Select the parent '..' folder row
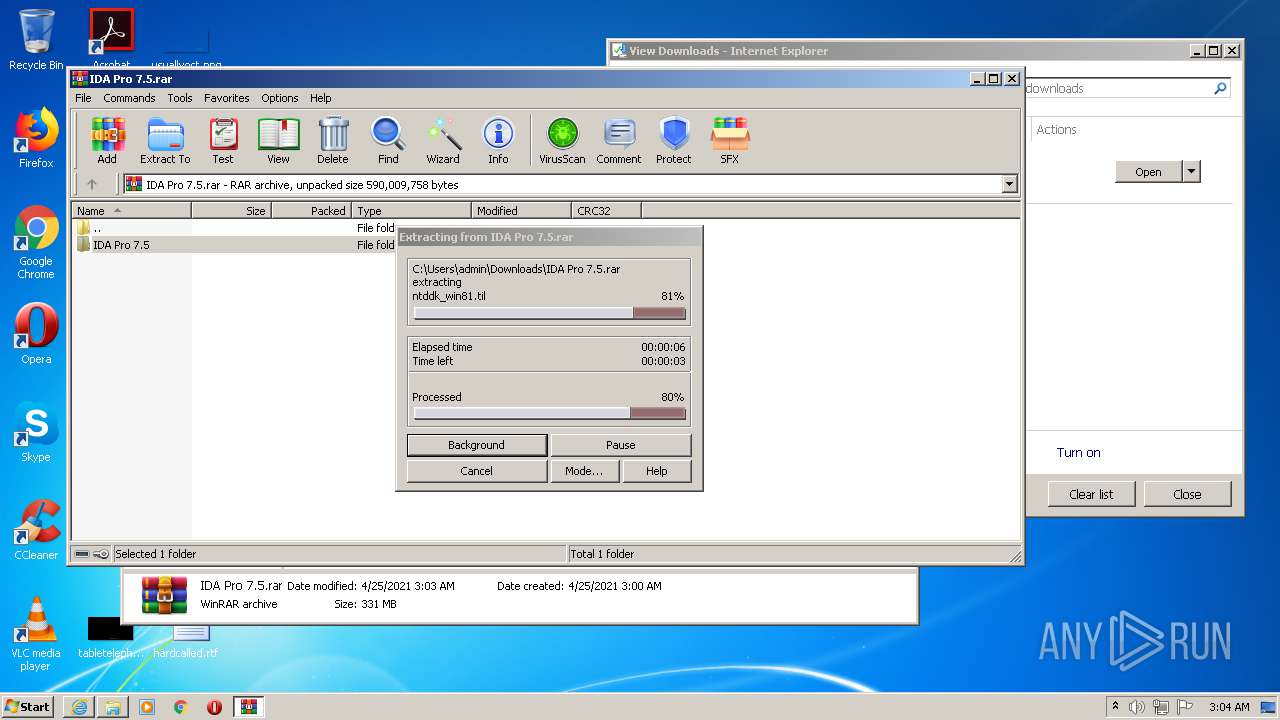1280x720 pixels. [x=235, y=228]
